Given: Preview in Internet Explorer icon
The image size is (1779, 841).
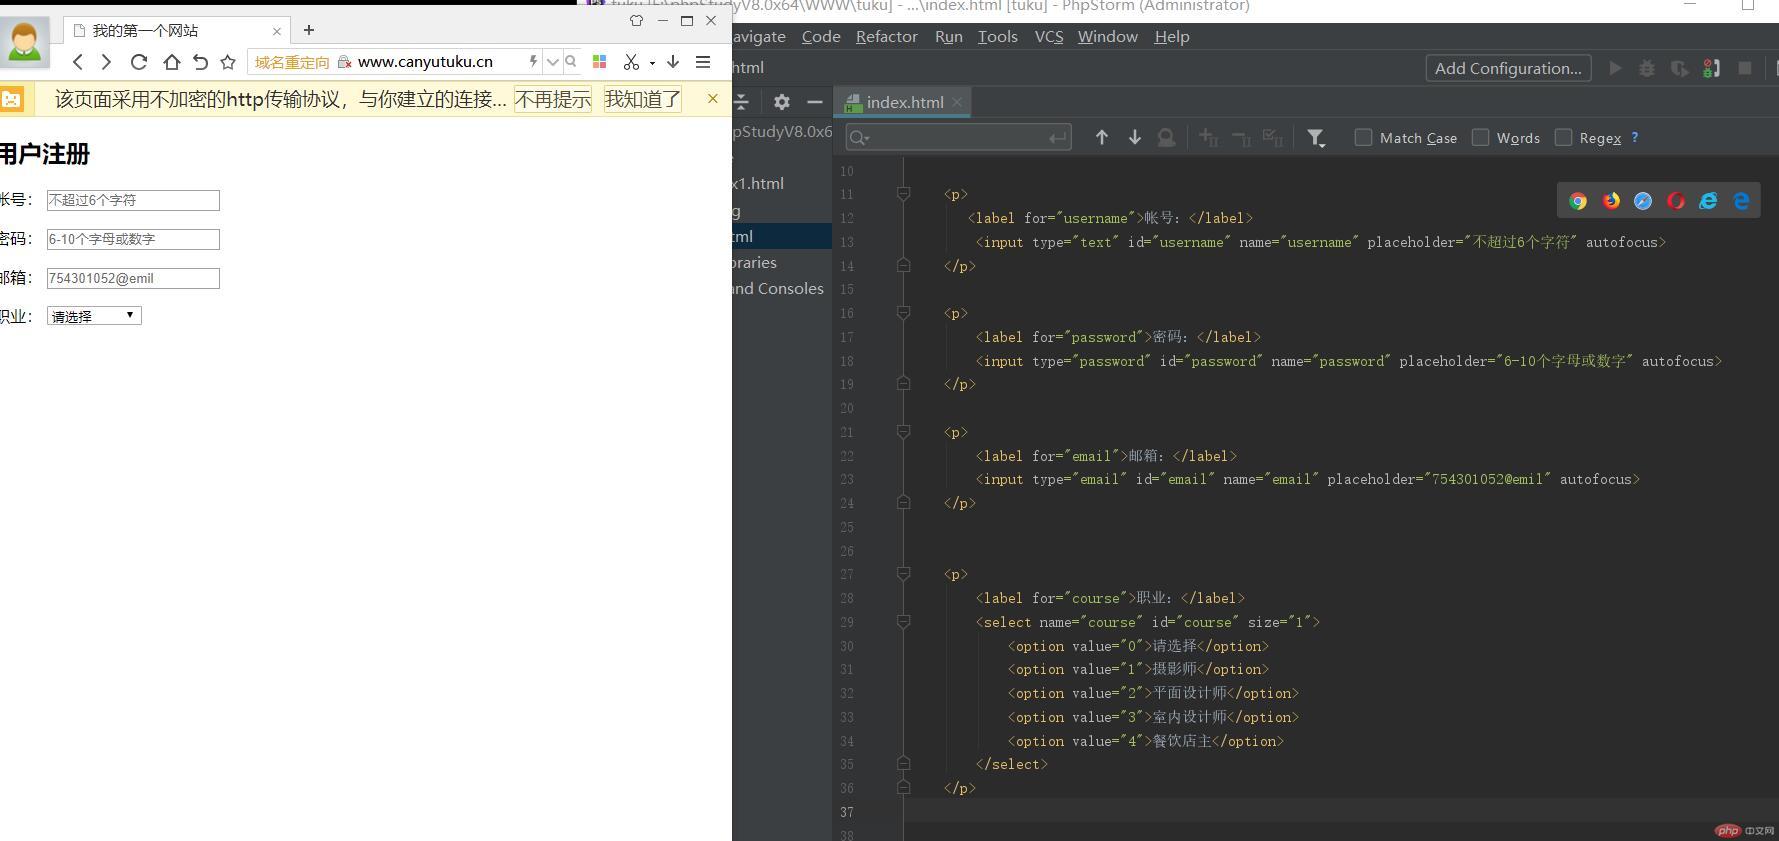Looking at the screenshot, I should coord(1708,201).
